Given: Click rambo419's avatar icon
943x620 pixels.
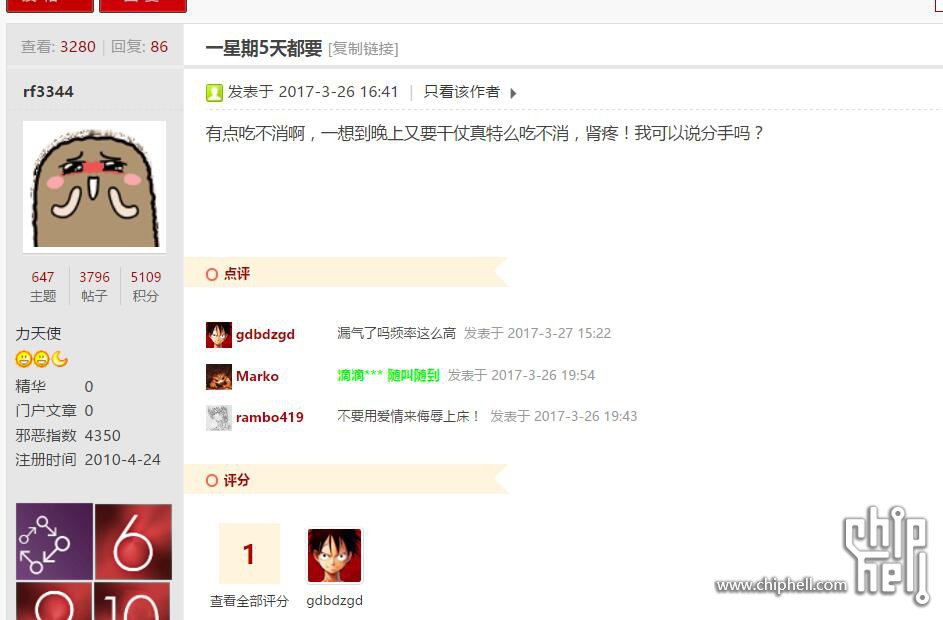Looking at the screenshot, I should tap(218, 417).
